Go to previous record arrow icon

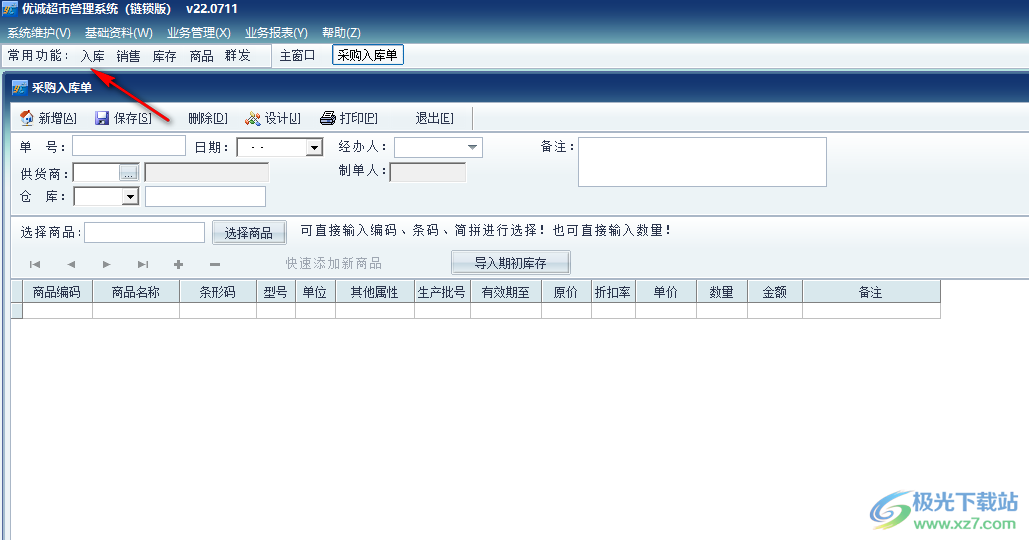coord(71,264)
